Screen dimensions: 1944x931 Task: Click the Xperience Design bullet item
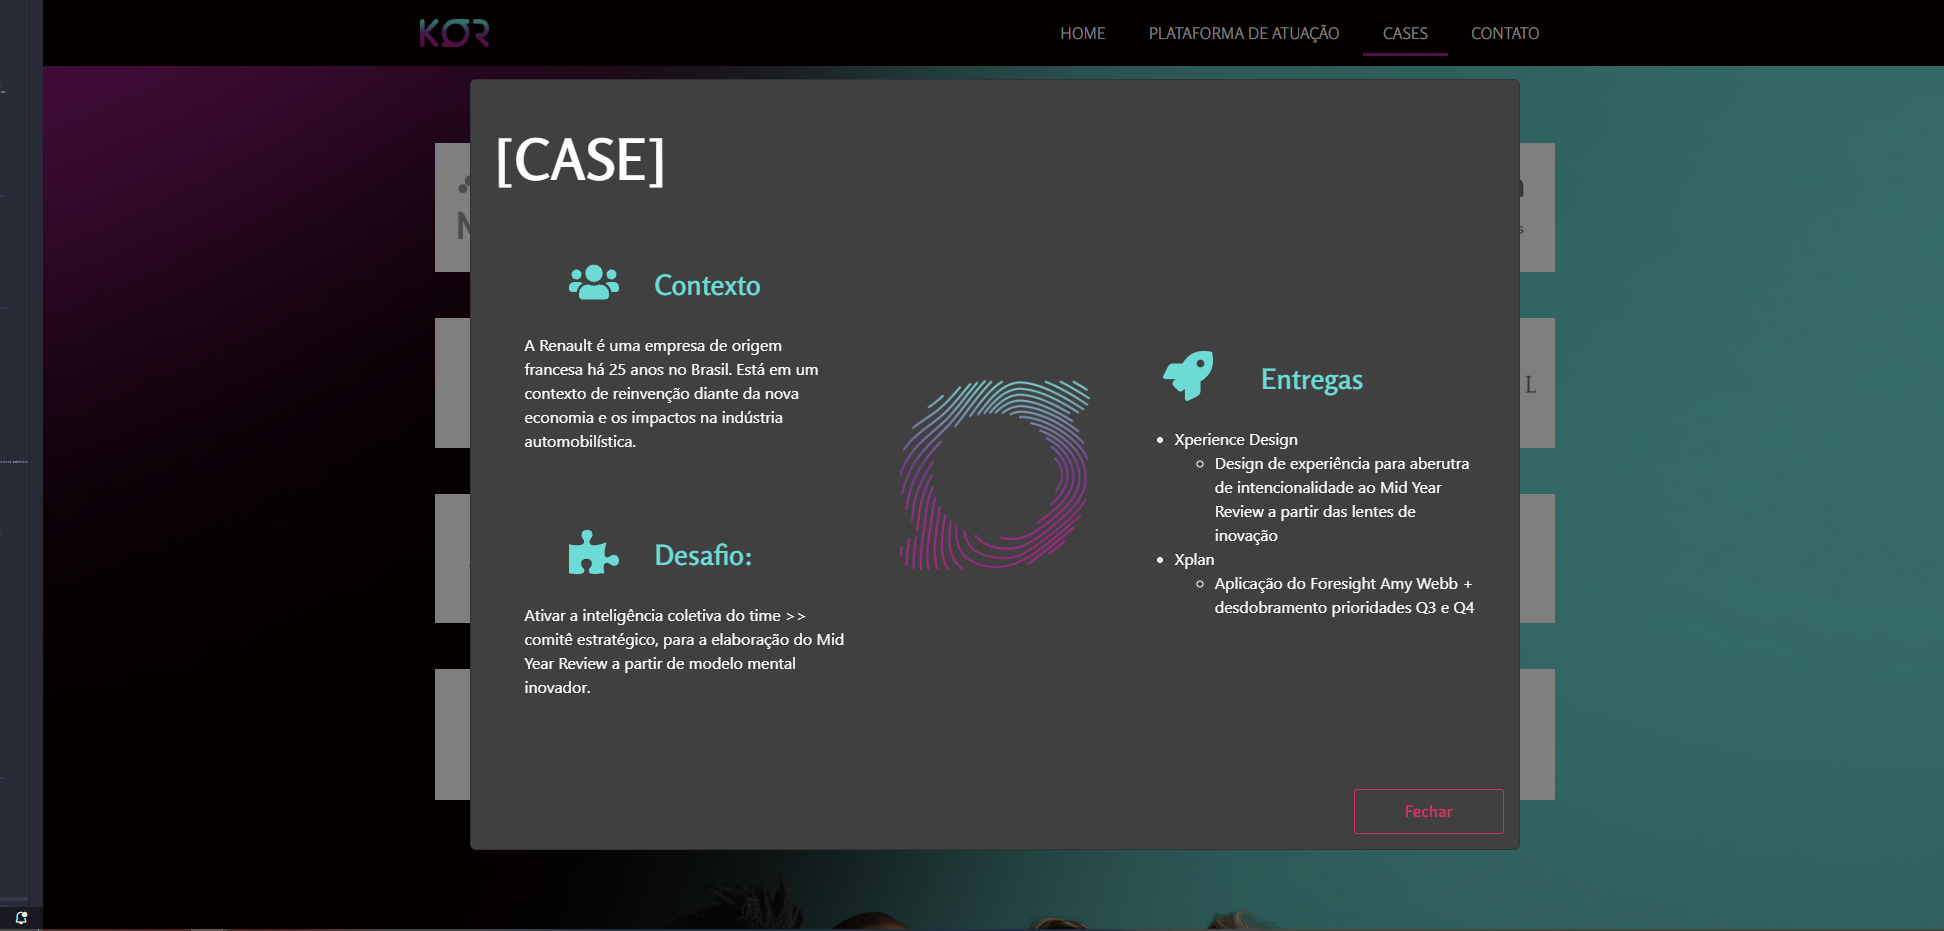click(x=1235, y=440)
